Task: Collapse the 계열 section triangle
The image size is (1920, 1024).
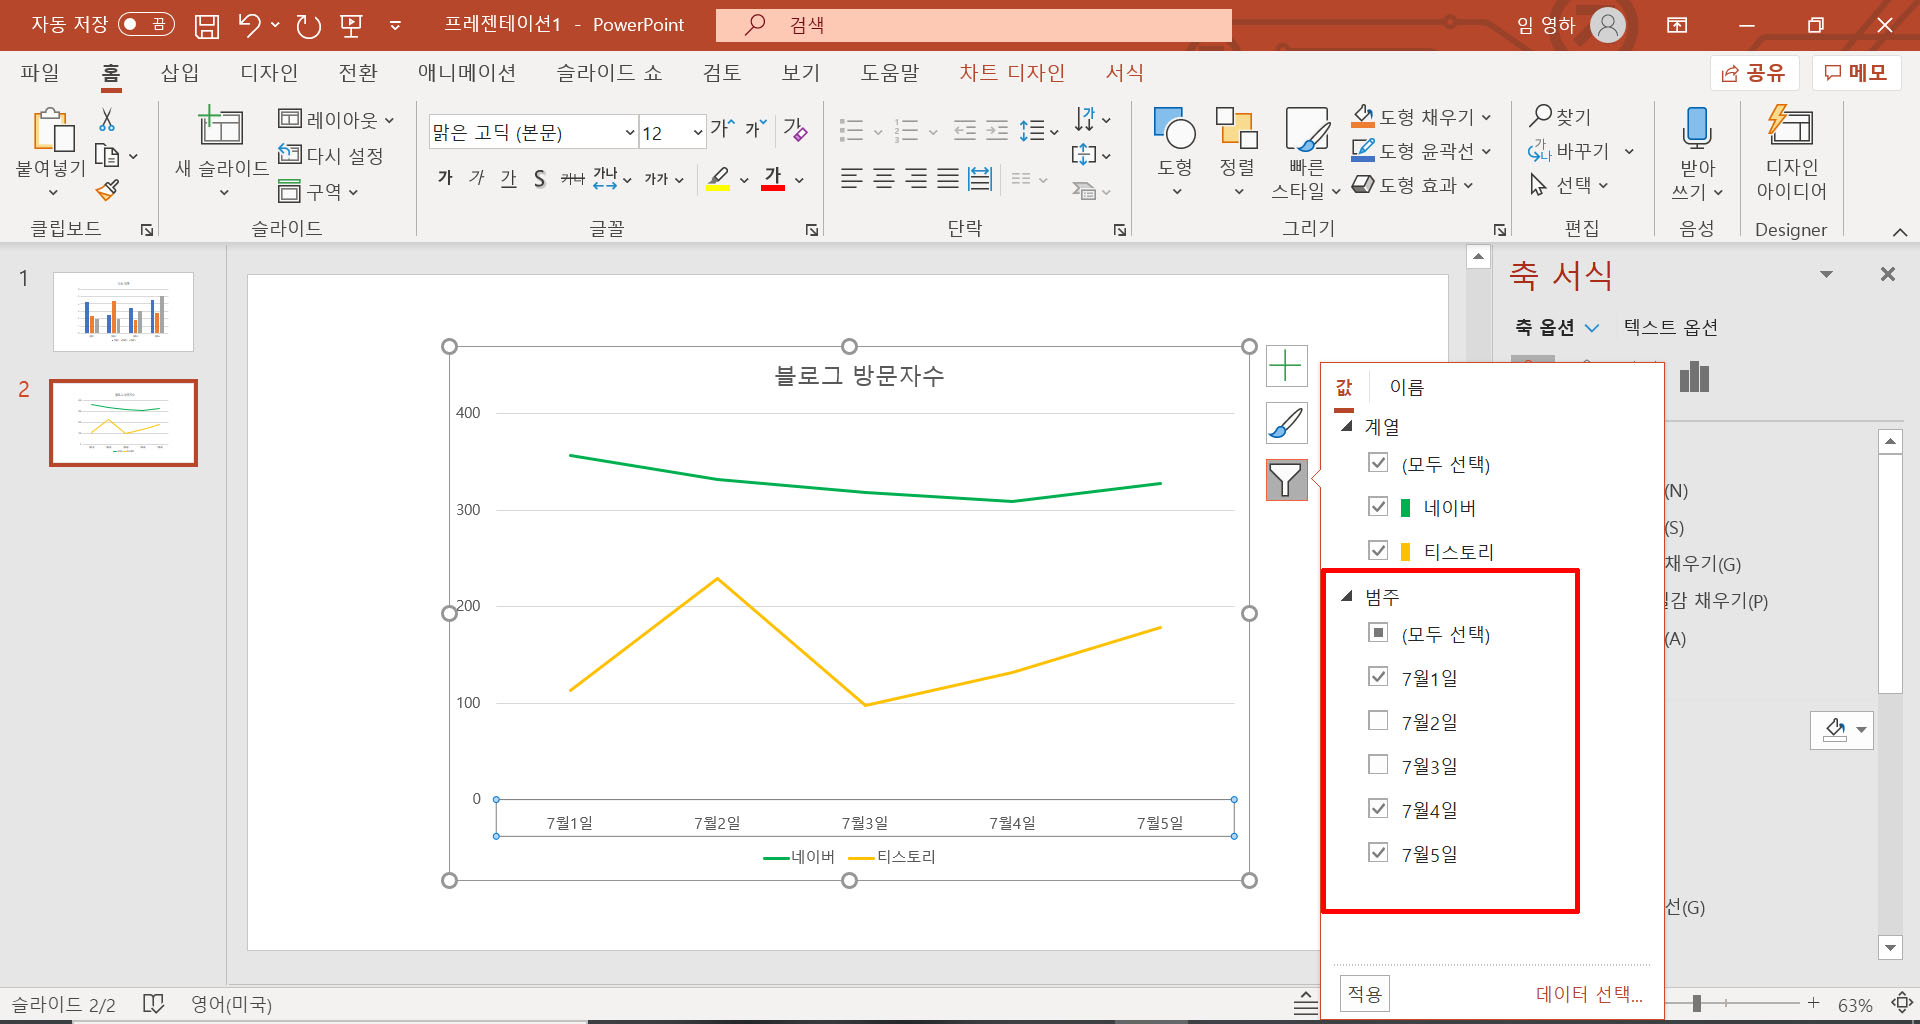Action: [1347, 426]
